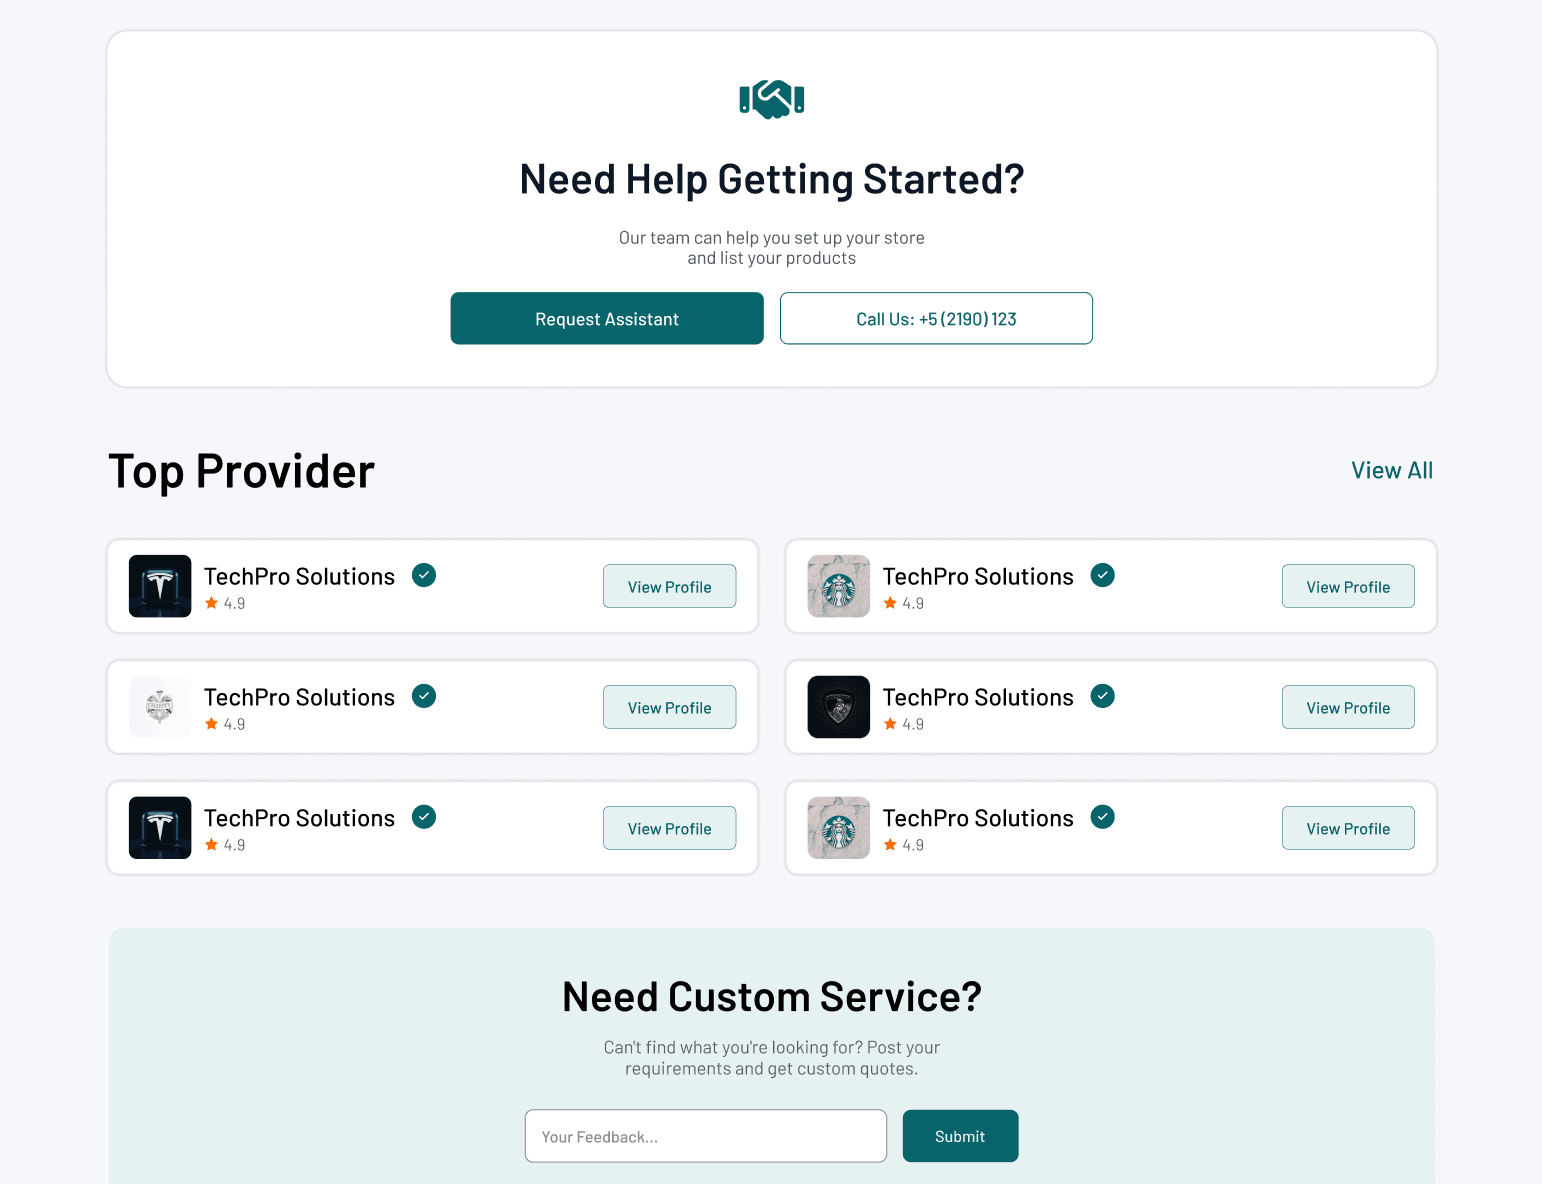Open the View All providers link
Viewport: 1542px width, 1184px height.
pyautogui.click(x=1392, y=470)
